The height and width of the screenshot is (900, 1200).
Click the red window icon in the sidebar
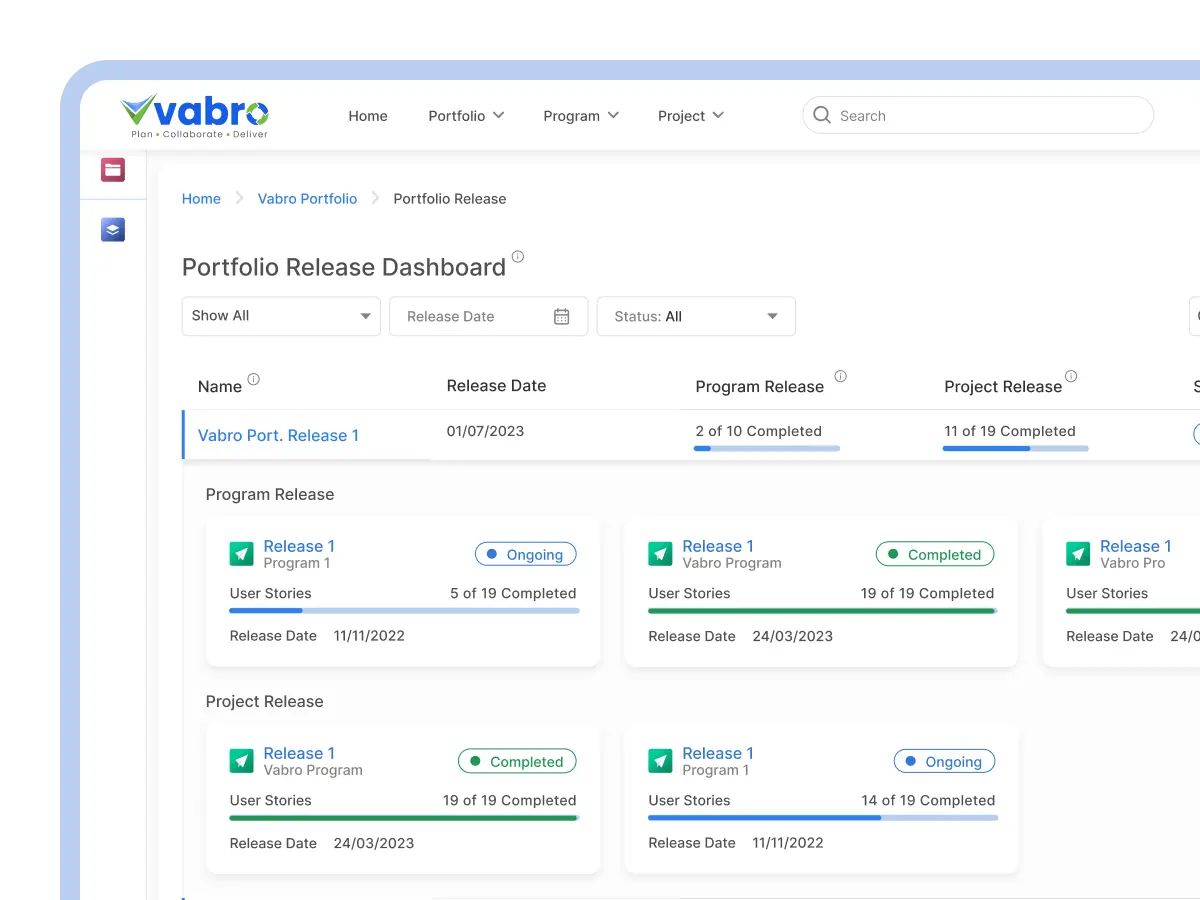point(113,170)
